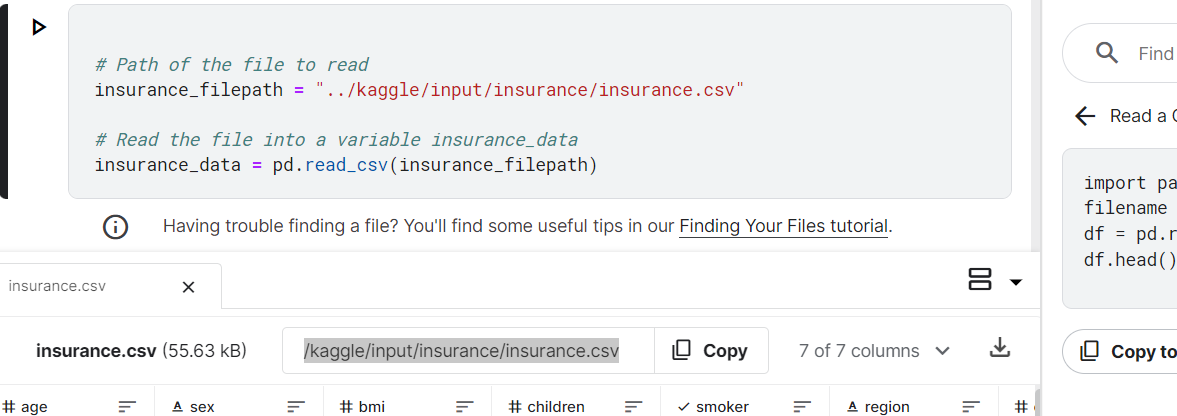Screen dimensions: 1177x416
Task: Sort the children column
Action: coord(634,406)
